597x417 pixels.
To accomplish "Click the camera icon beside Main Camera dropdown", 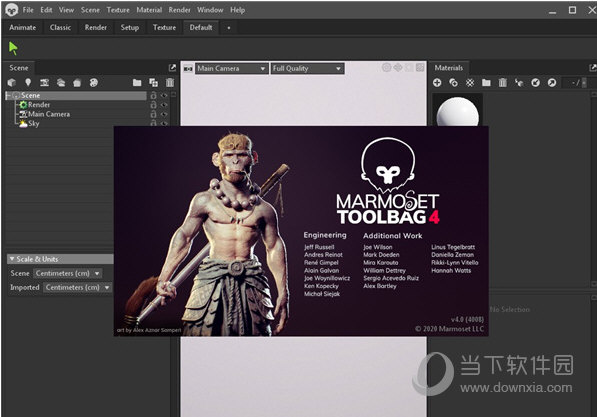I will tap(188, 69).
